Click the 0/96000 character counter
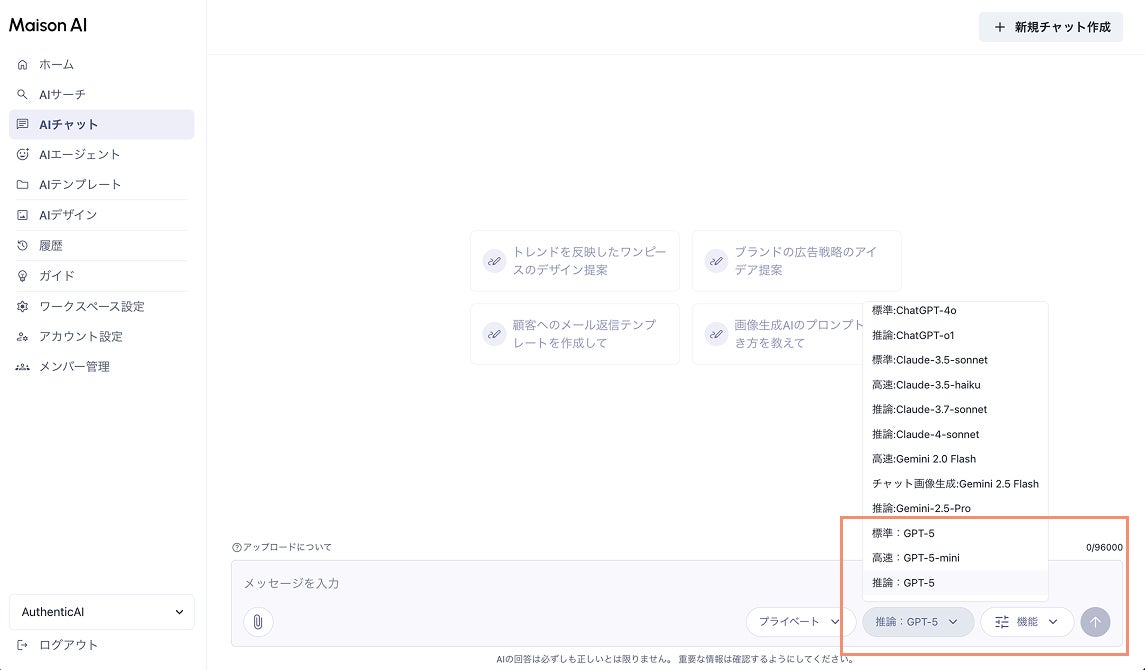 tap(1104, 547)
